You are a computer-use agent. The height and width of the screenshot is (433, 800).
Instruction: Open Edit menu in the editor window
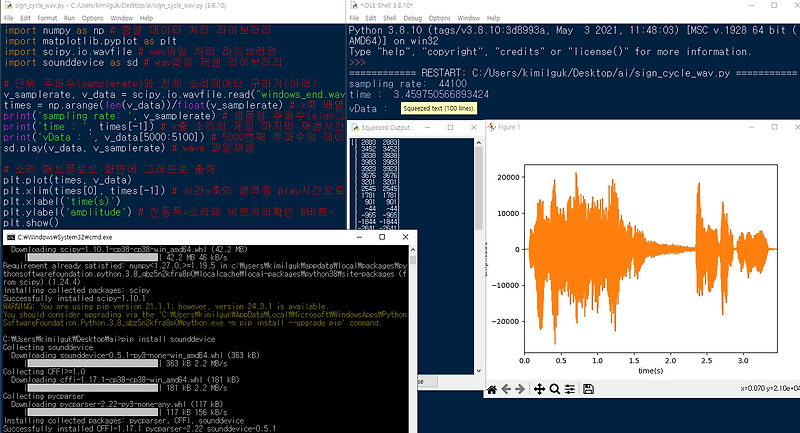25,18
